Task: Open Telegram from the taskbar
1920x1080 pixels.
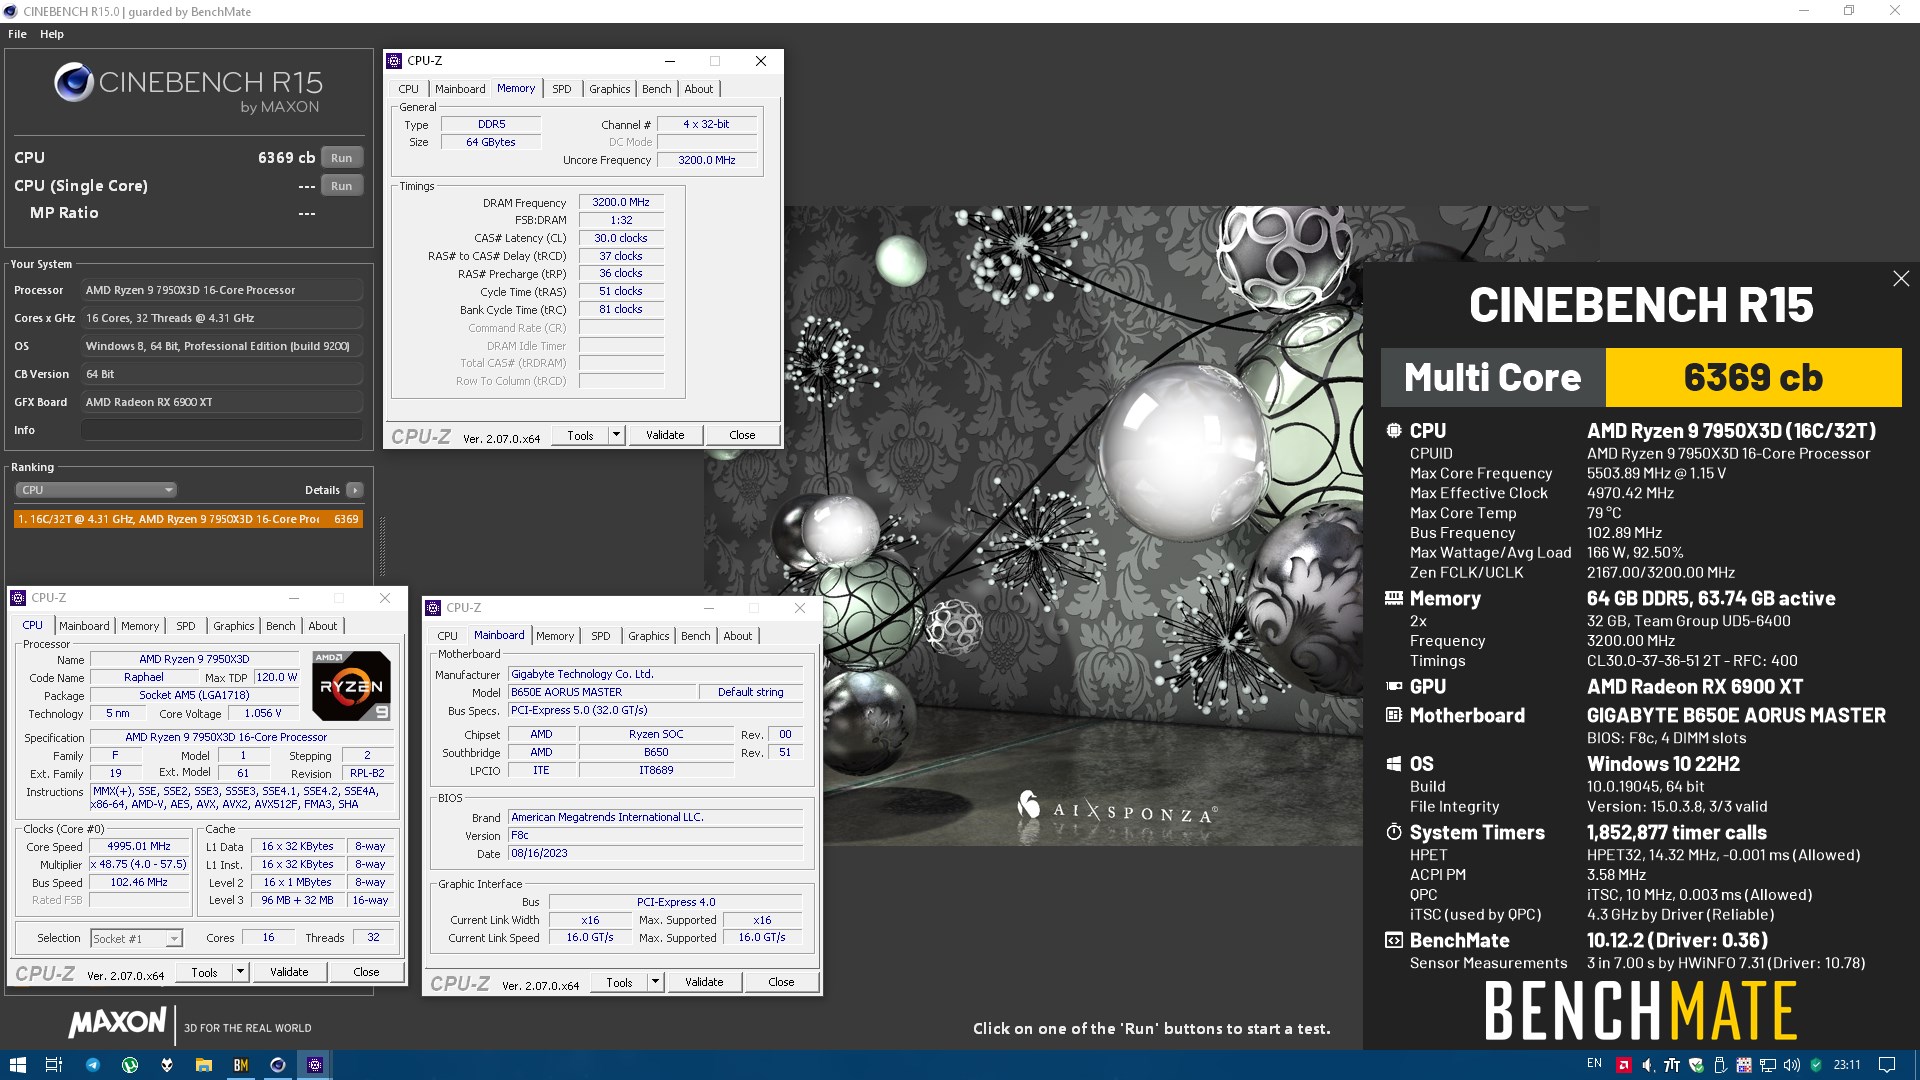Action: pyautogui.click(x=92, y=1065)
